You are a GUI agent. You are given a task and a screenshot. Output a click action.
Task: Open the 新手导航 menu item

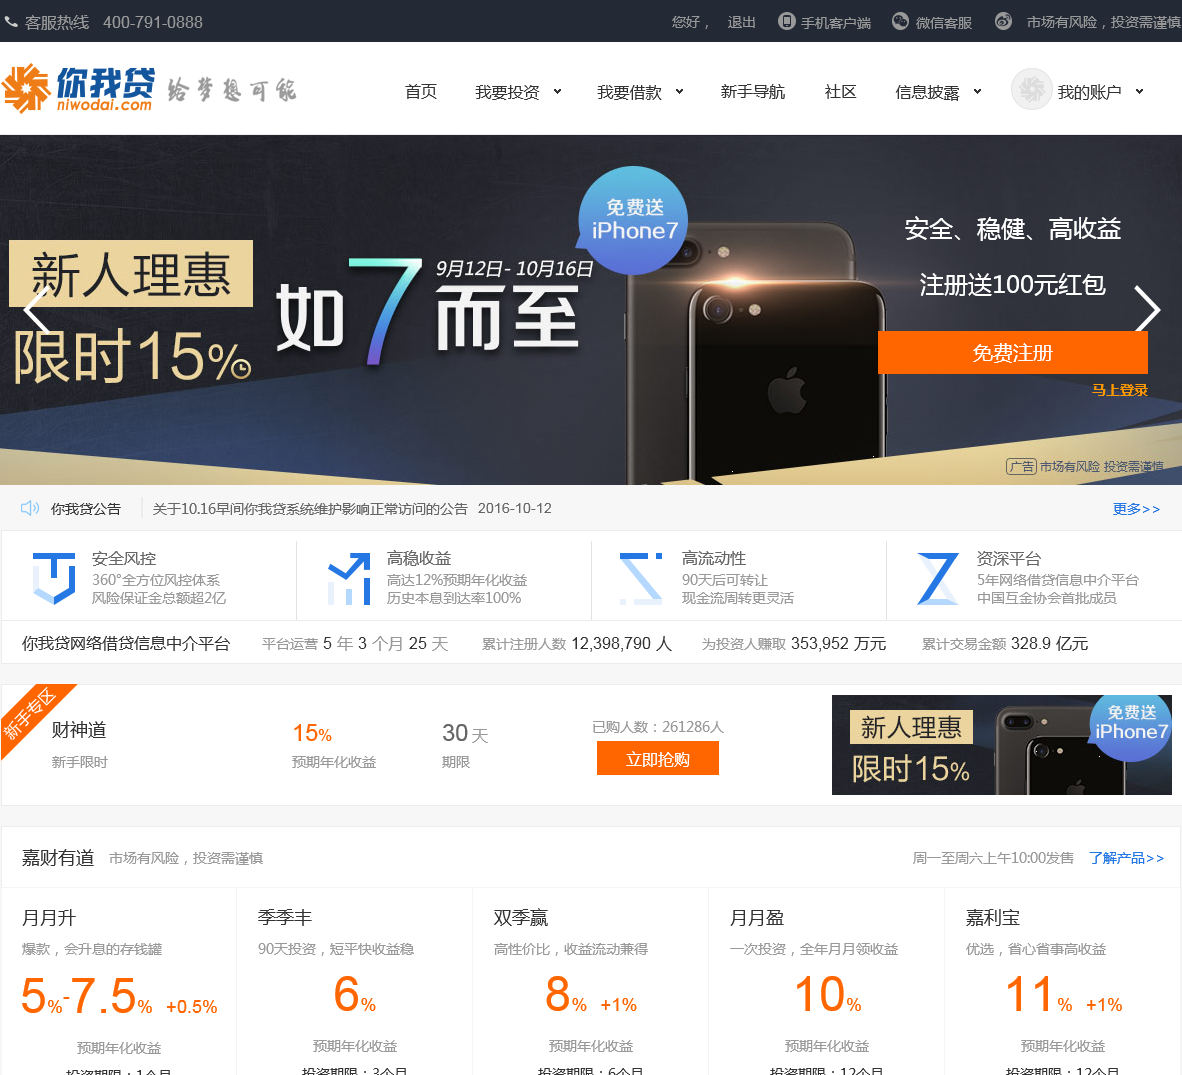point(753,91)
